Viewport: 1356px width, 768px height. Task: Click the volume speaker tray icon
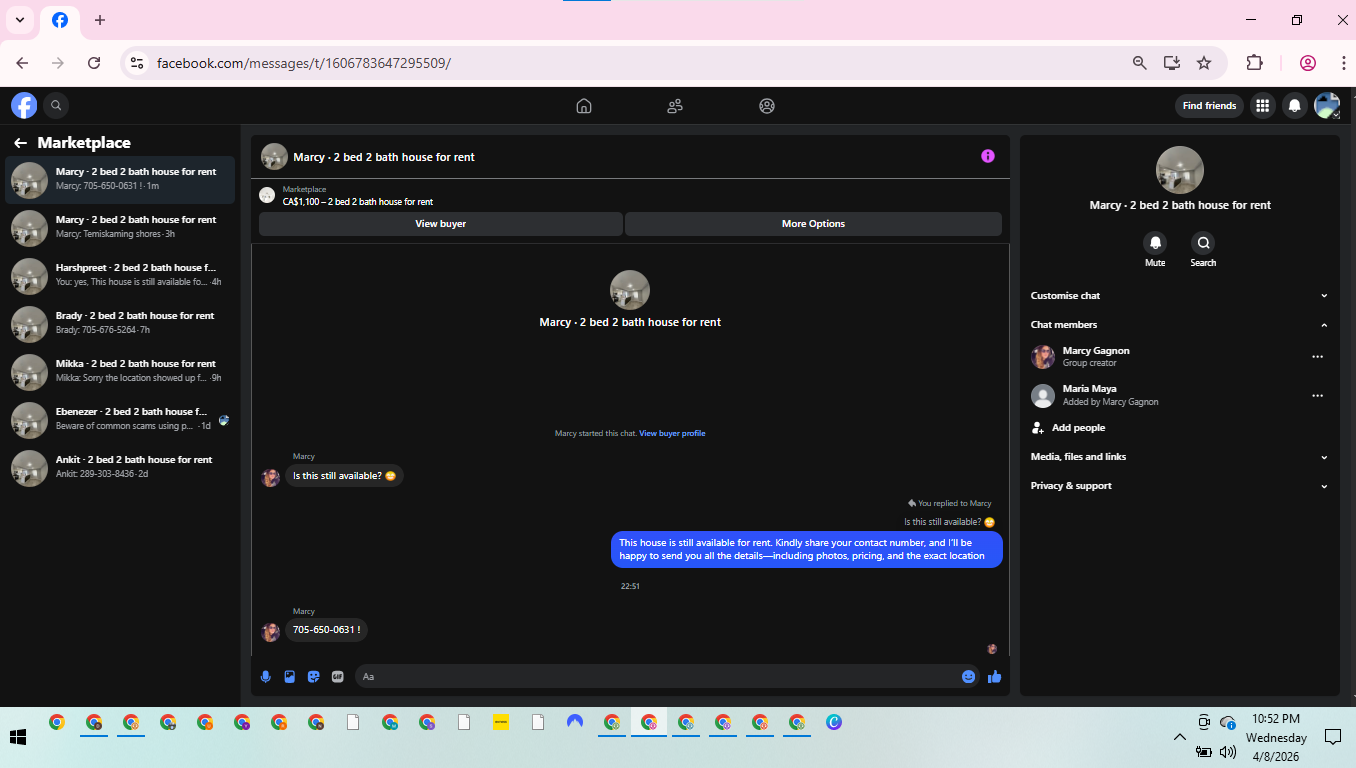tap(1228, 751)
